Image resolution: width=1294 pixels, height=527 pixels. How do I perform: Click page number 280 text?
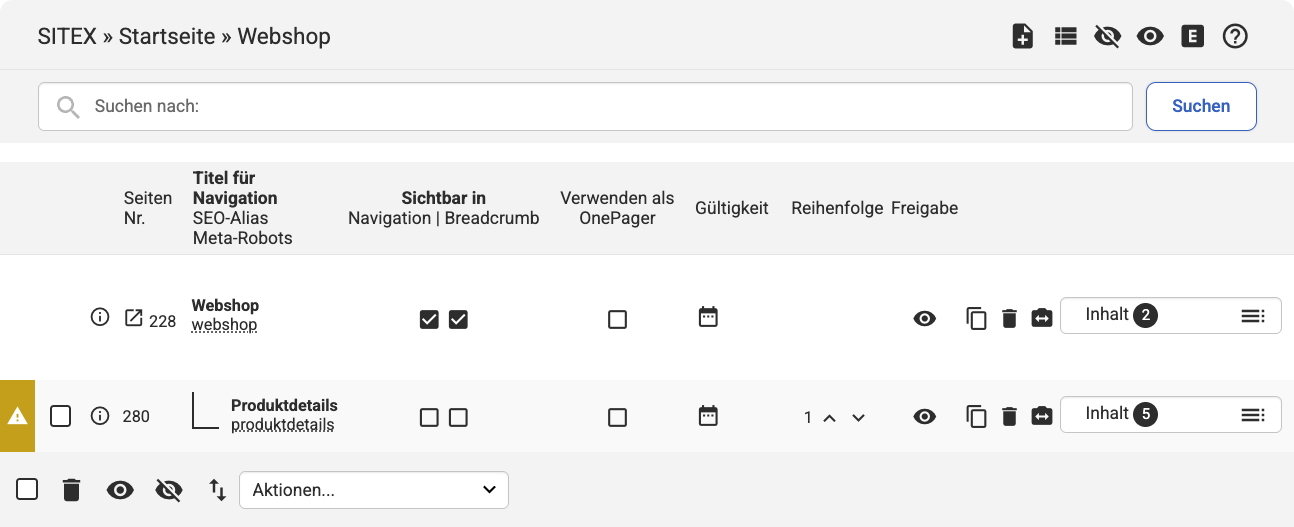tap(136, 417)
